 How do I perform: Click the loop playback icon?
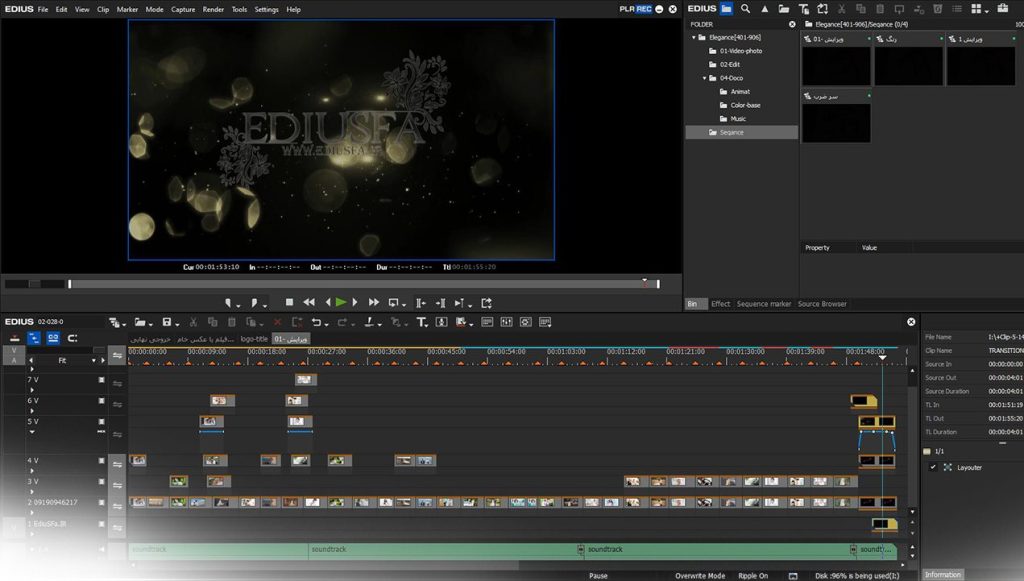pyautogui.click(x=394, y=303)
